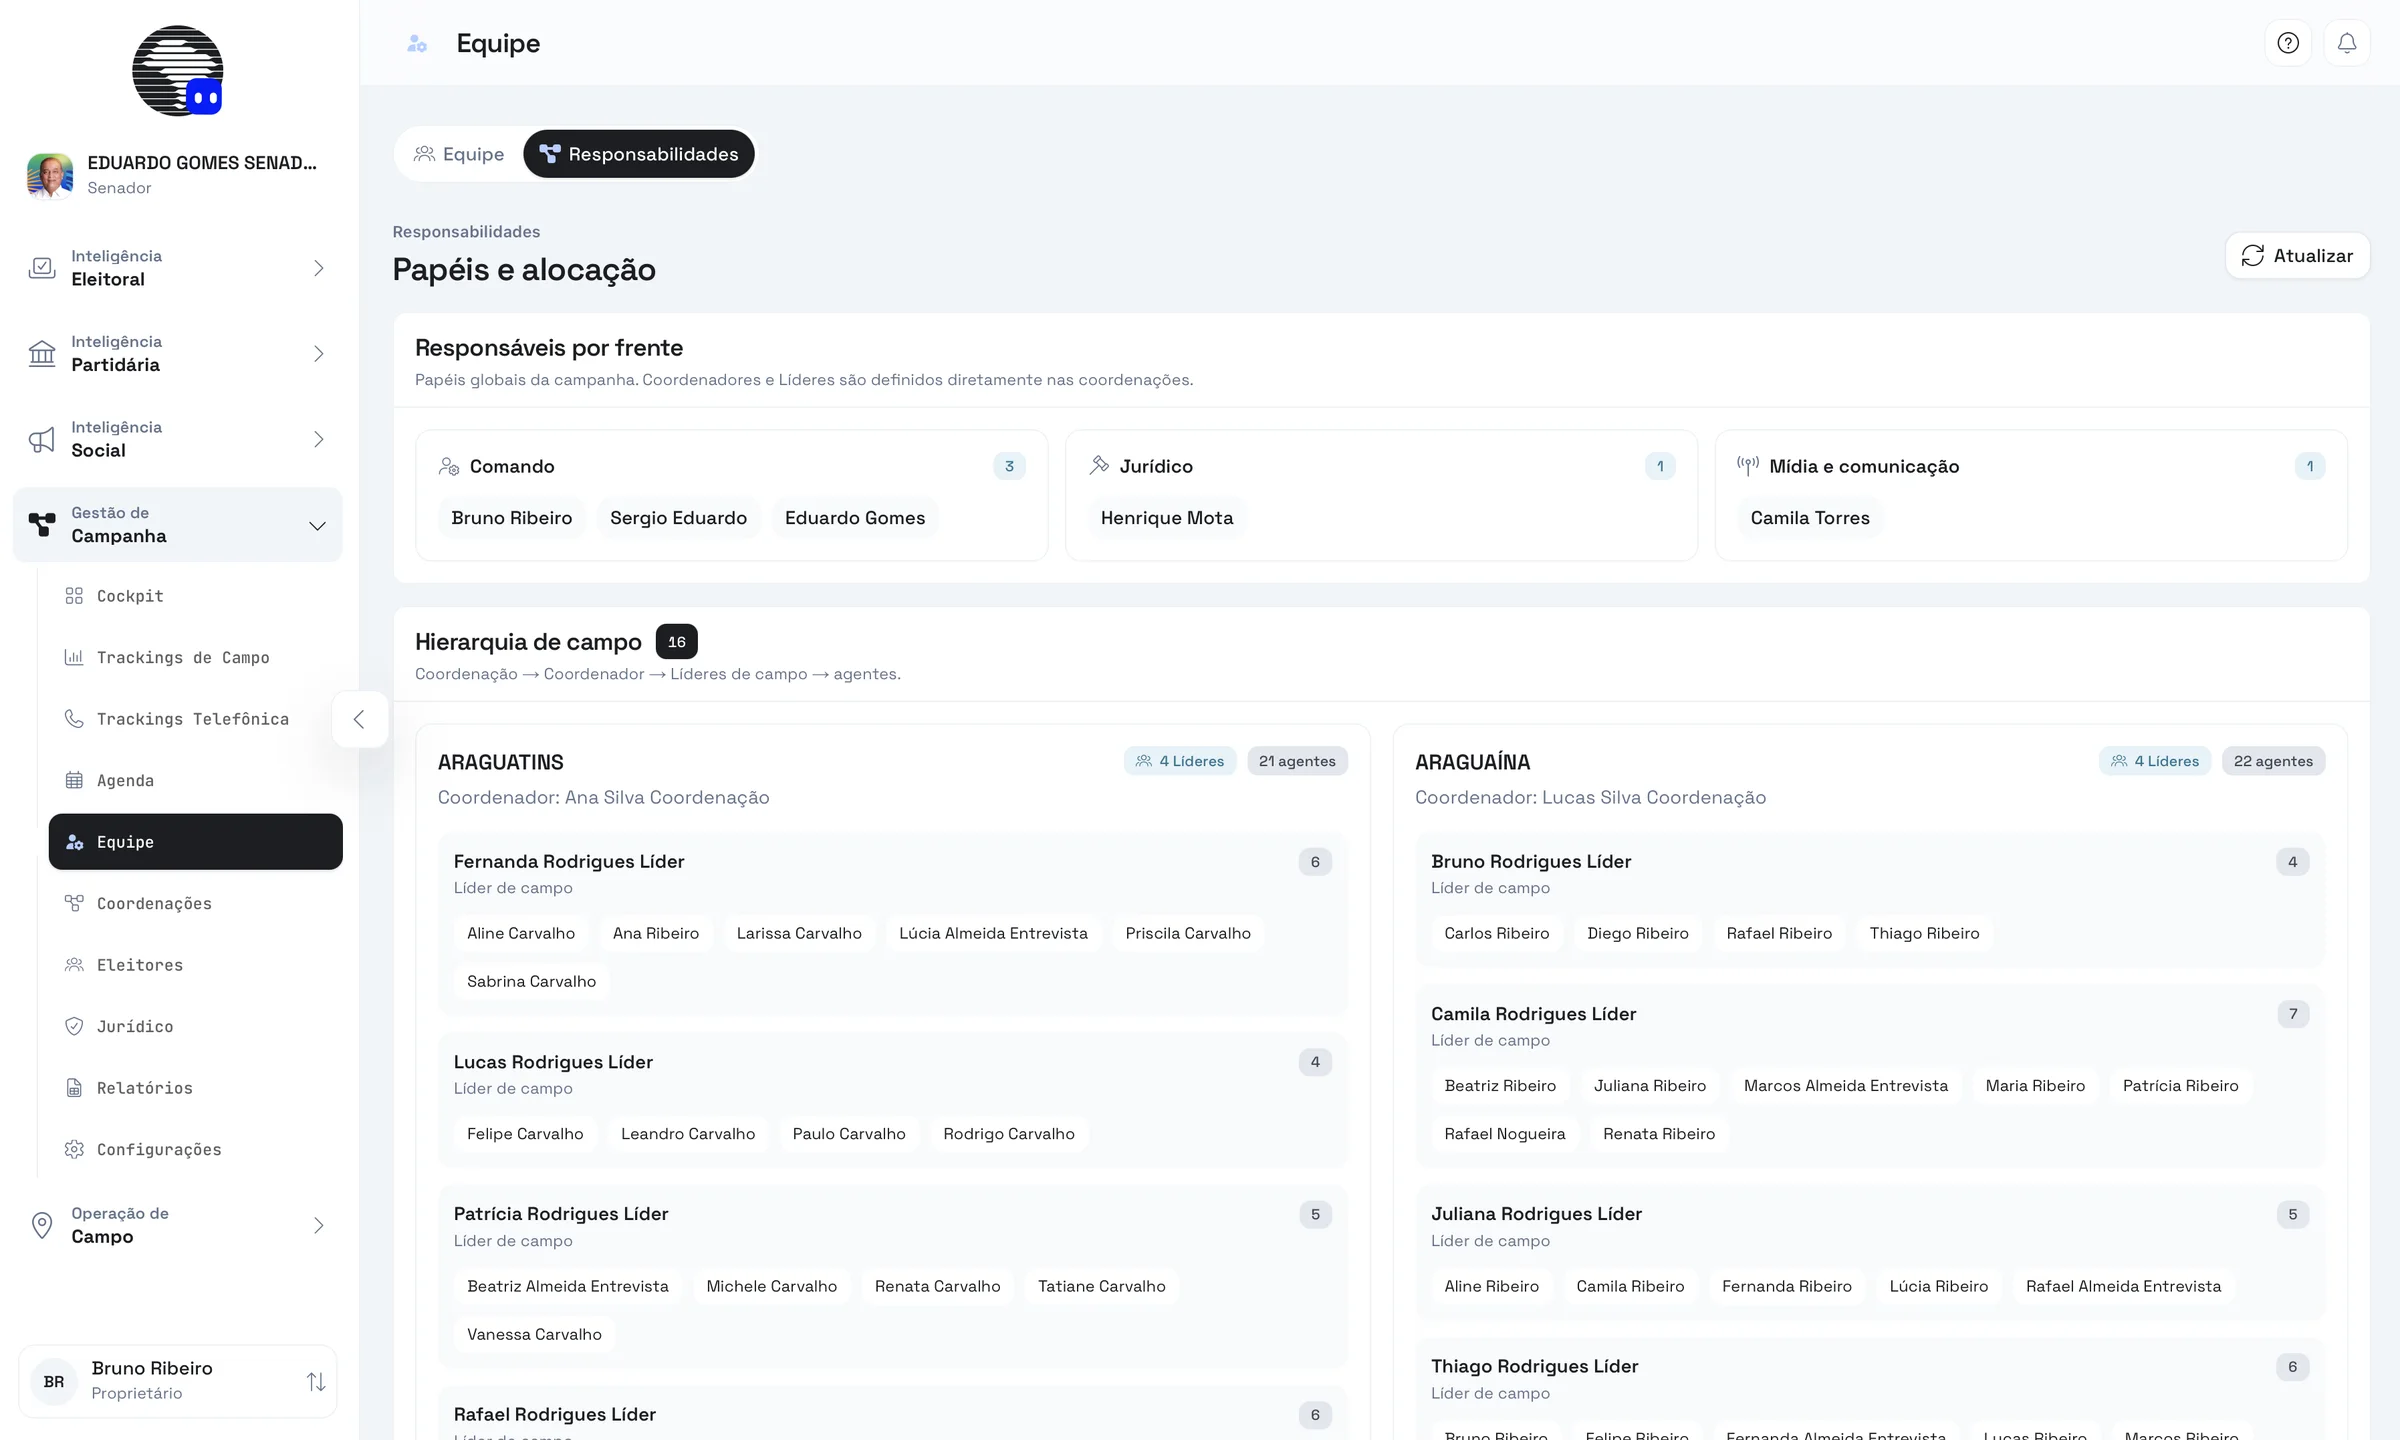This screenshot has height=1440, width=2400.
Task: Open Agenda in the sidebar menu
Action: pos(196,780)
